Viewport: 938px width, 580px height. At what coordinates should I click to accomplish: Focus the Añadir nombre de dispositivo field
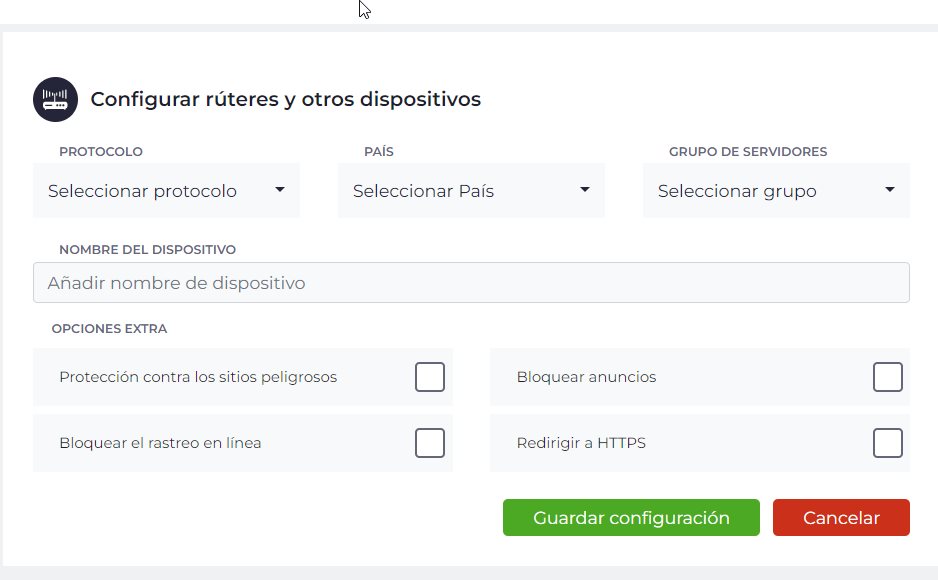[470, 283]
